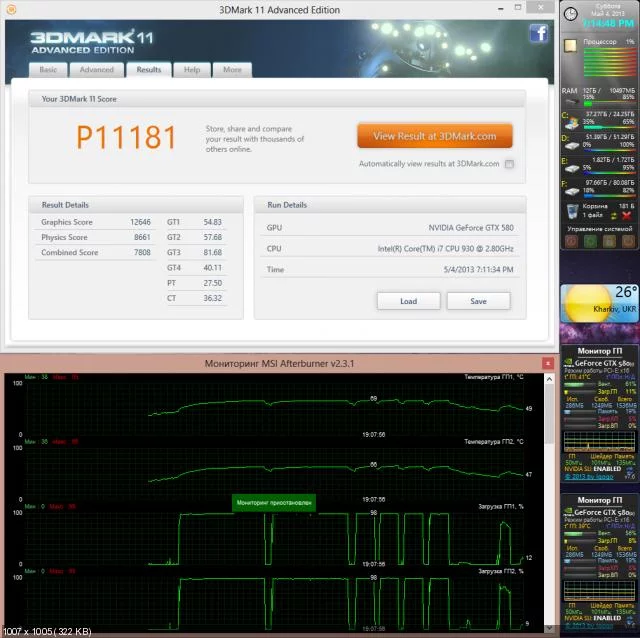The width and height of the screenshot is (640, 638).
Task: Click the Управление системой label in sidebar
Action: pos(600,229)
